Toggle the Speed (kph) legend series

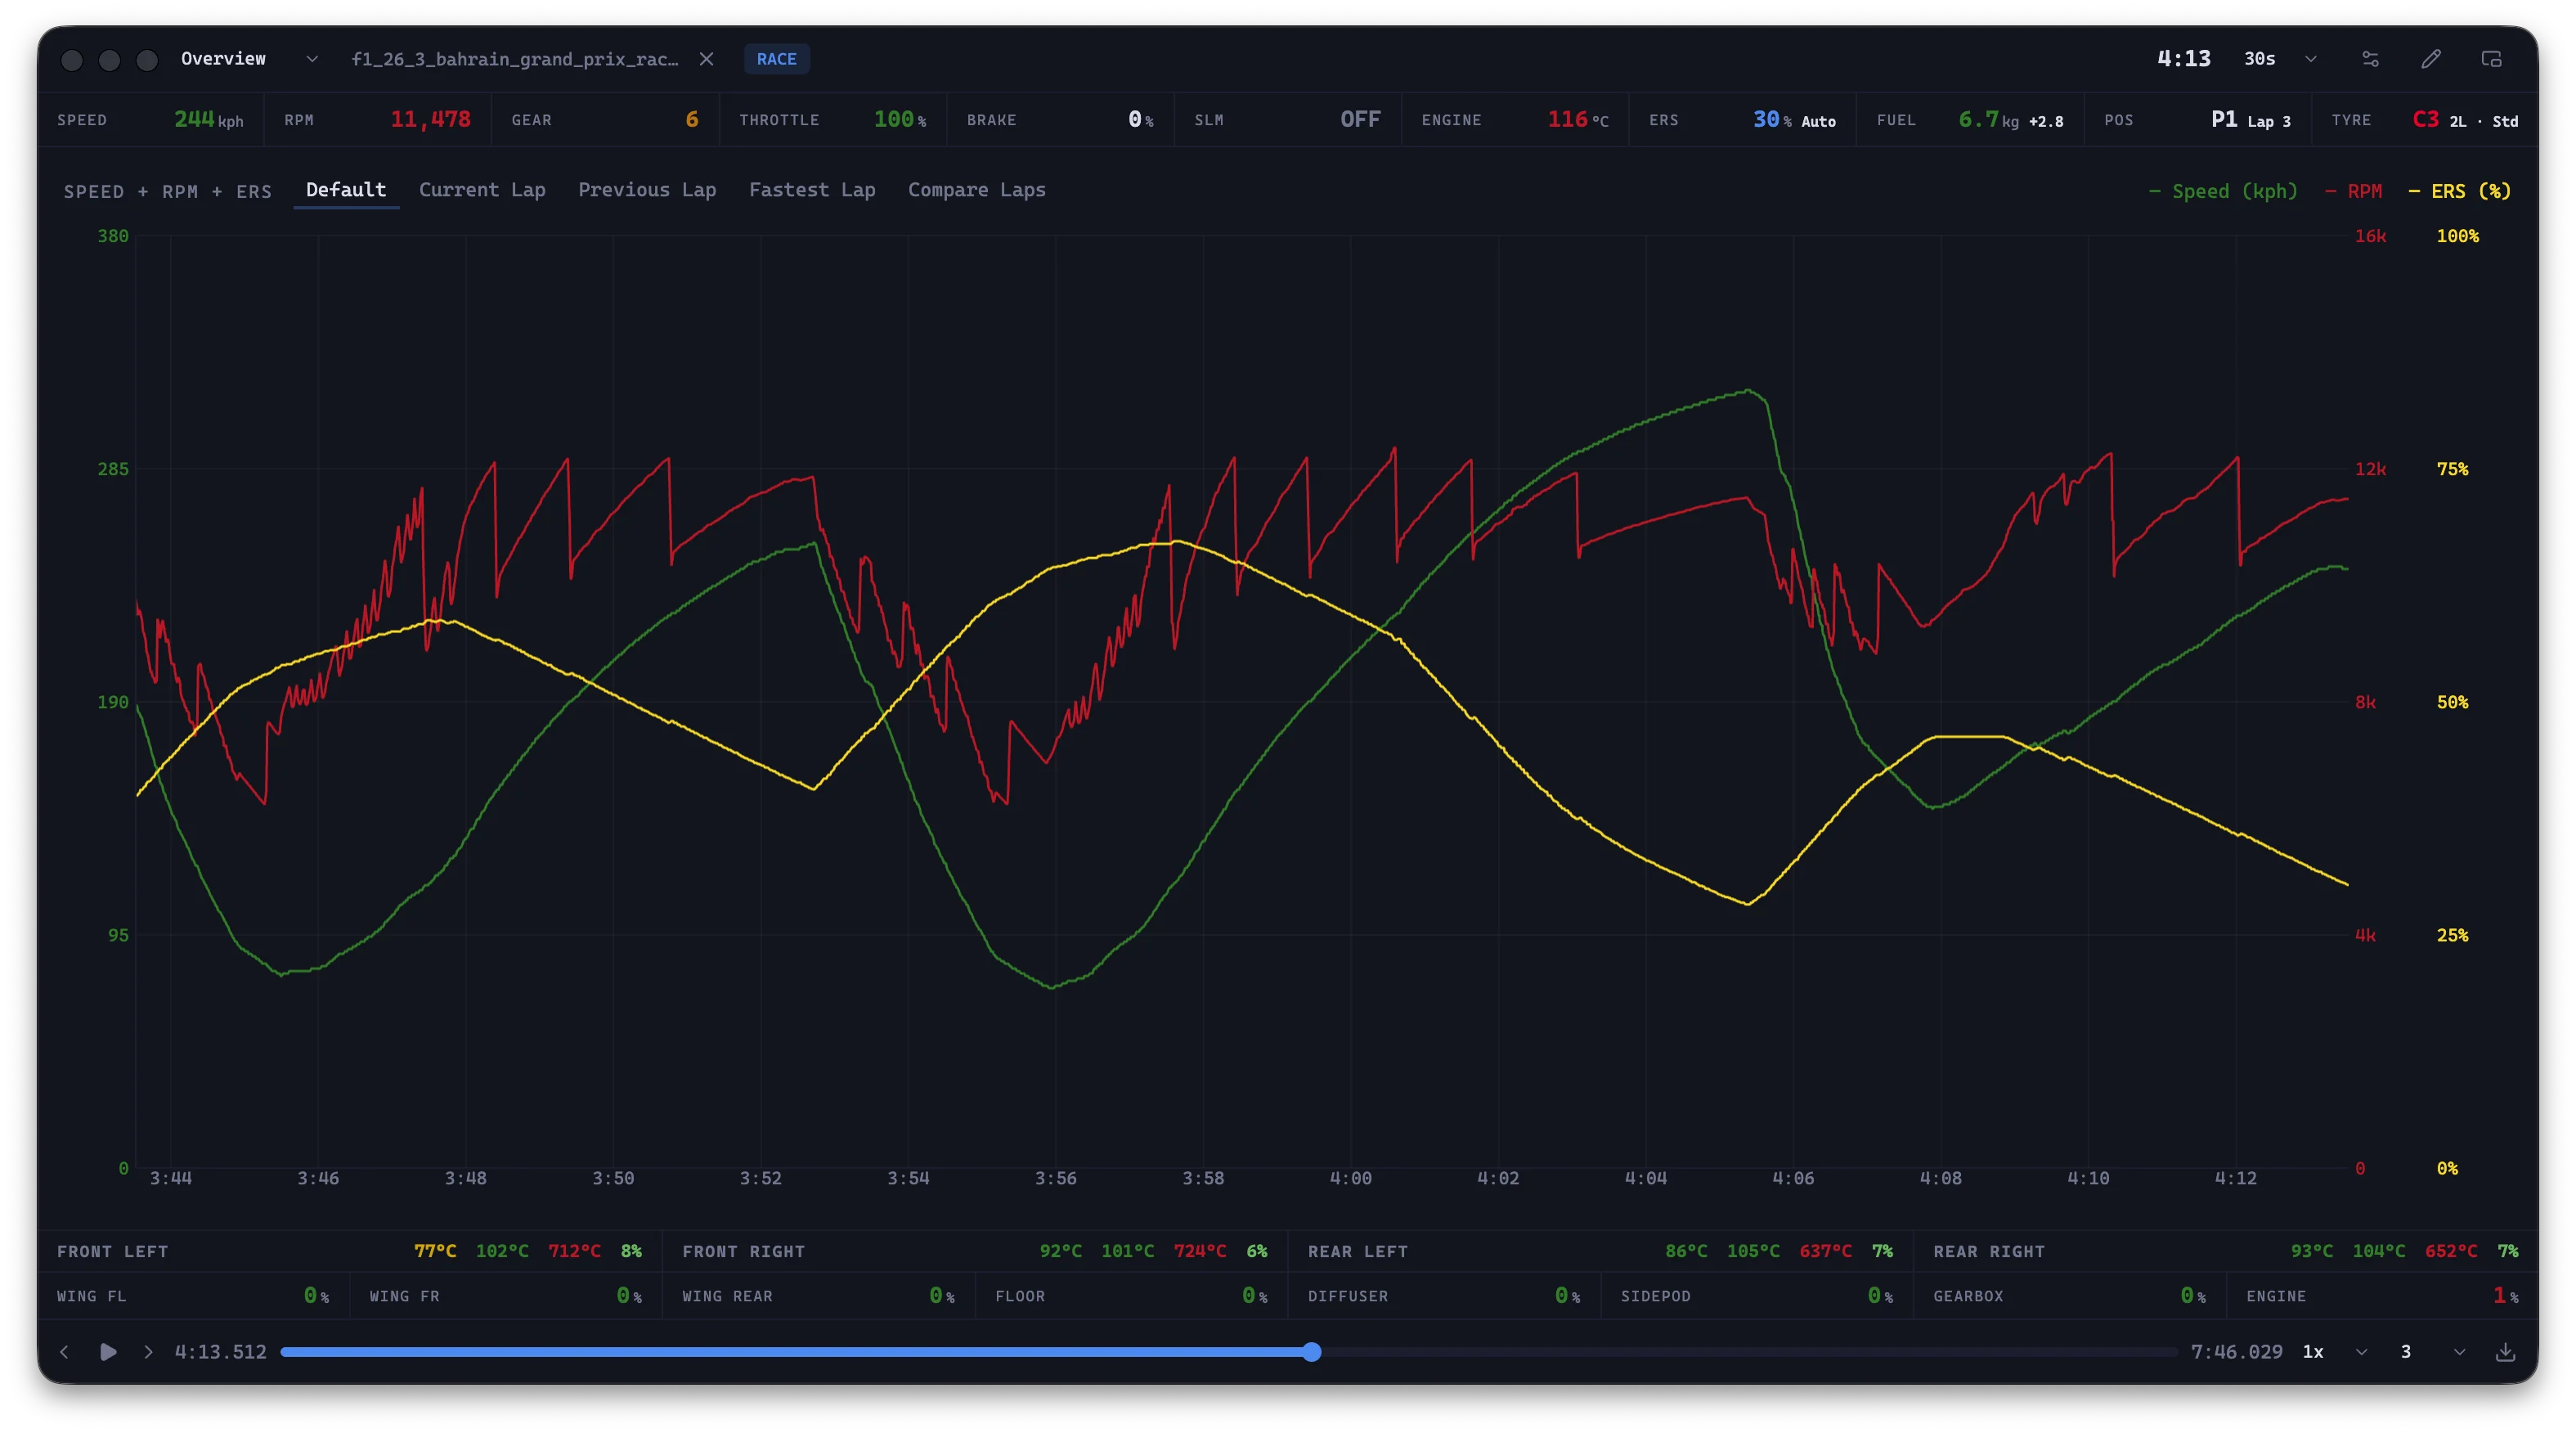[2223, 191]
